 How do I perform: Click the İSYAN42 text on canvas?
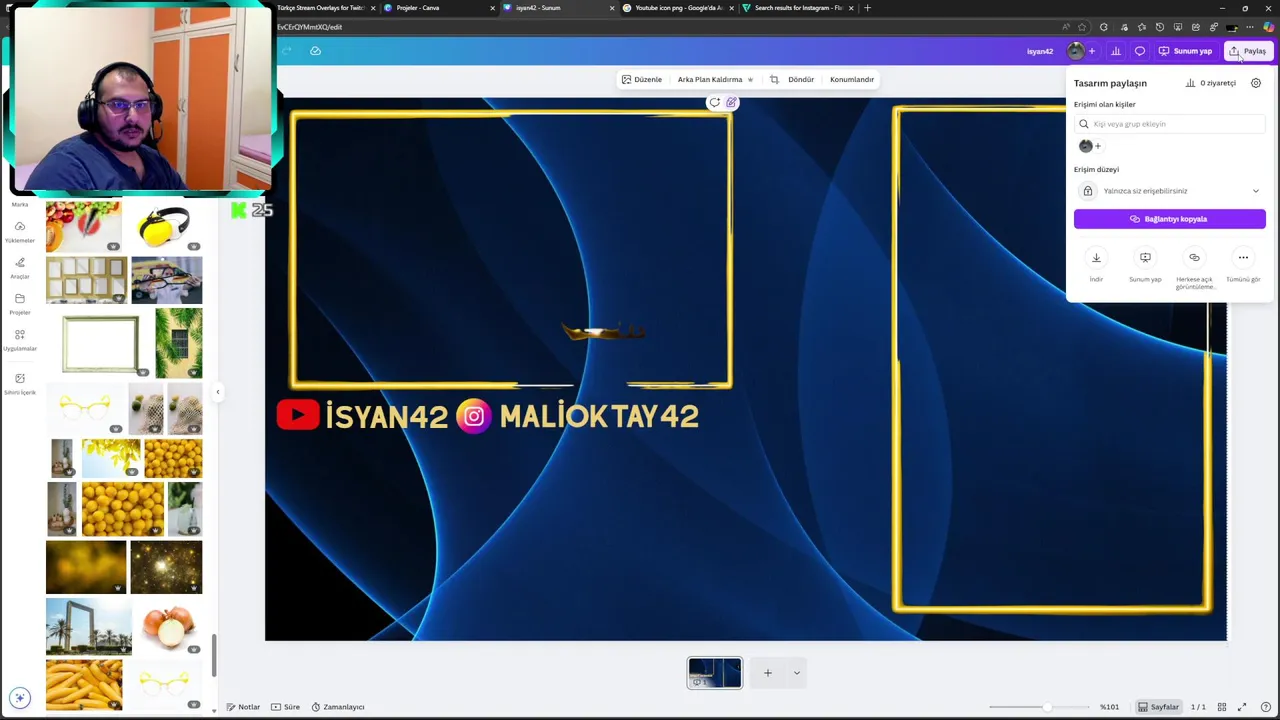click(x=387, y=417)
